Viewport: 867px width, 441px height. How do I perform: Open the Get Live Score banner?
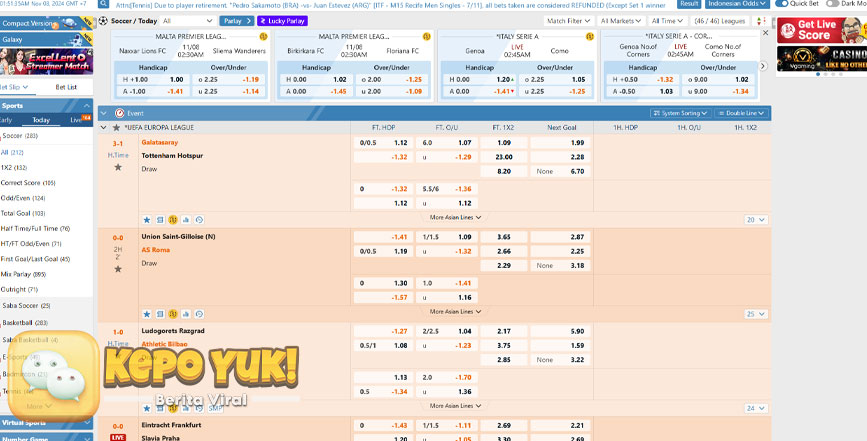[822, 30]
